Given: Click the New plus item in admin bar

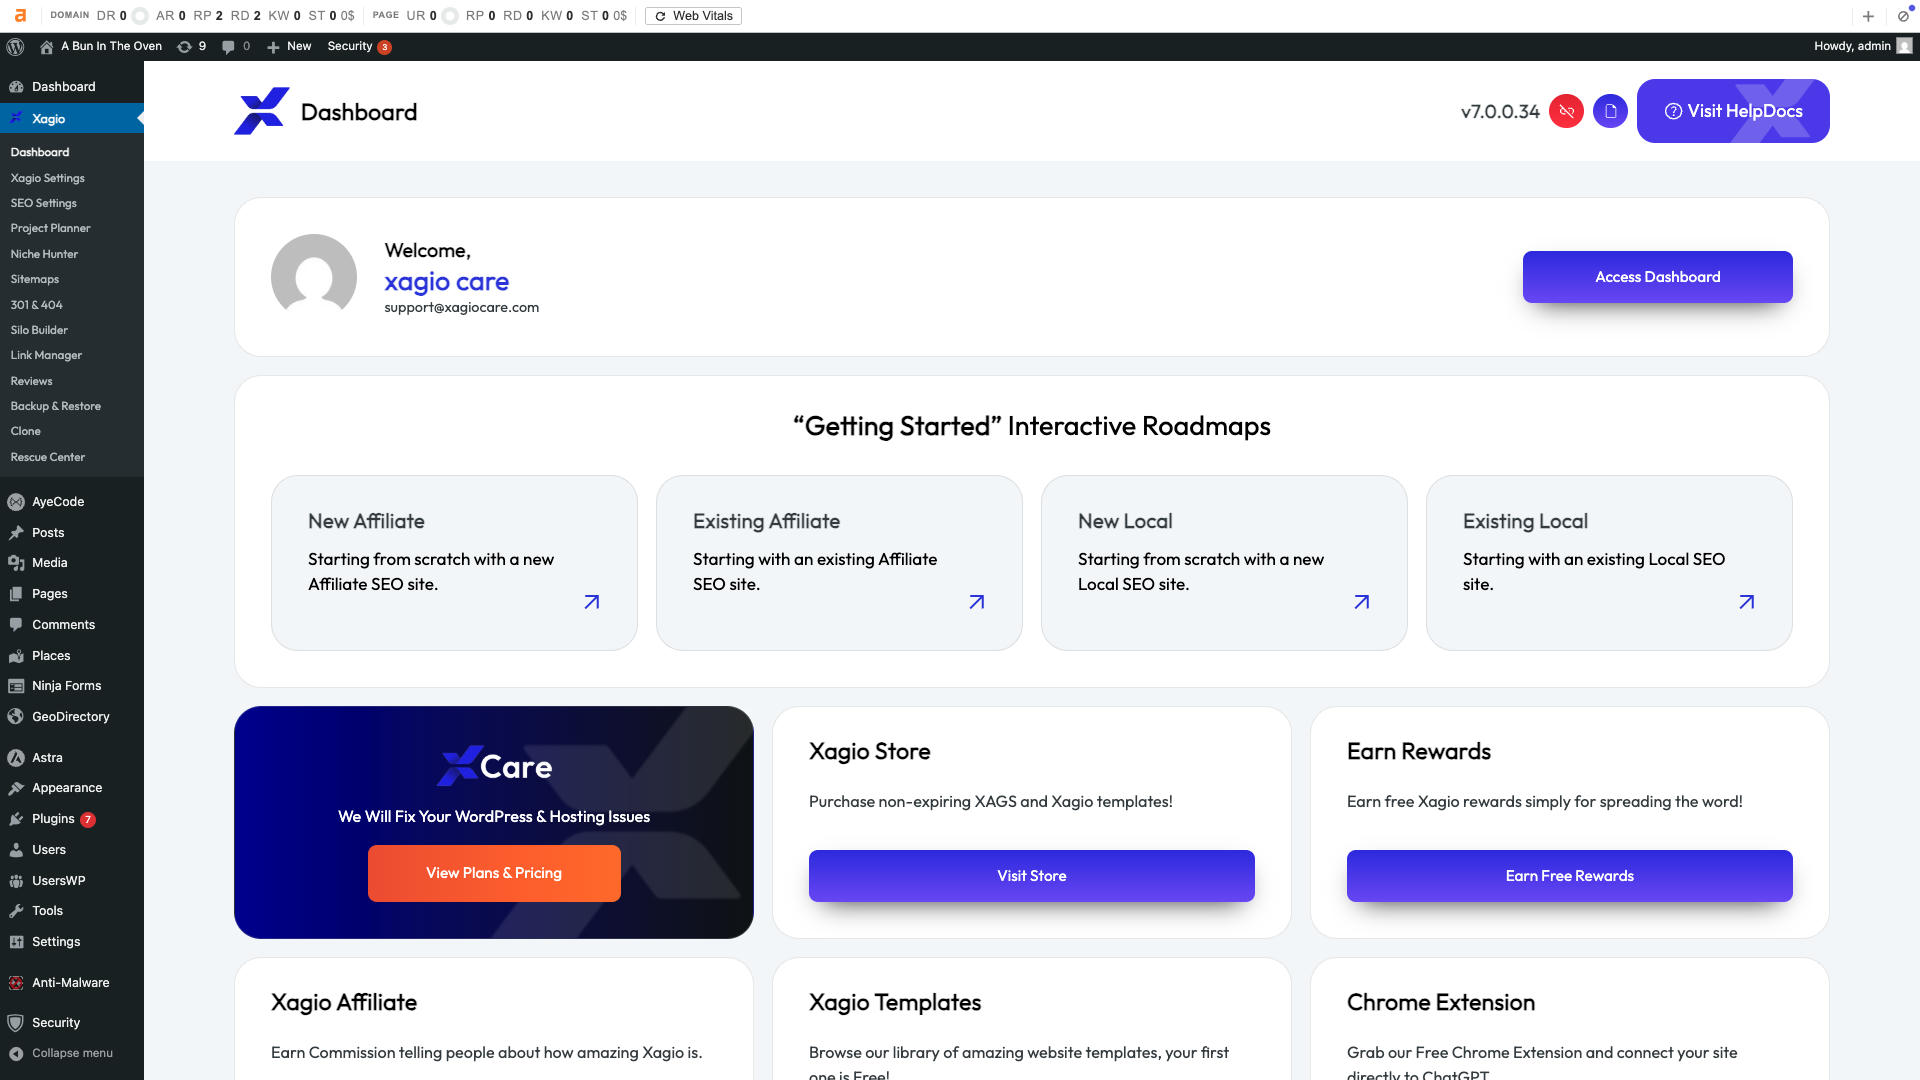Looking at the screenshot, I should 289,46.
